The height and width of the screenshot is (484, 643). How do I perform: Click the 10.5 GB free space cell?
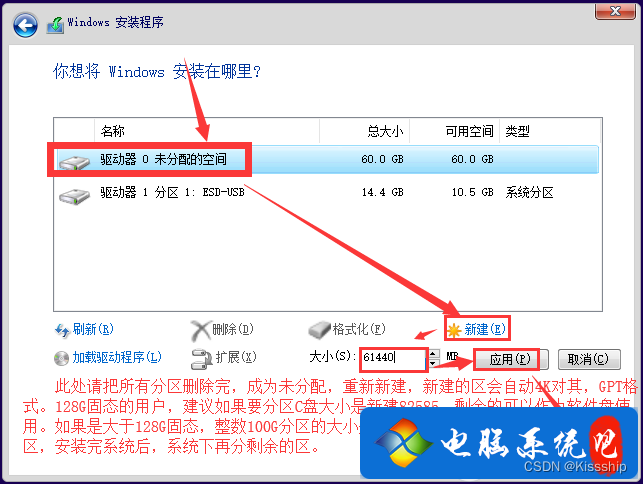pos(472,192)
